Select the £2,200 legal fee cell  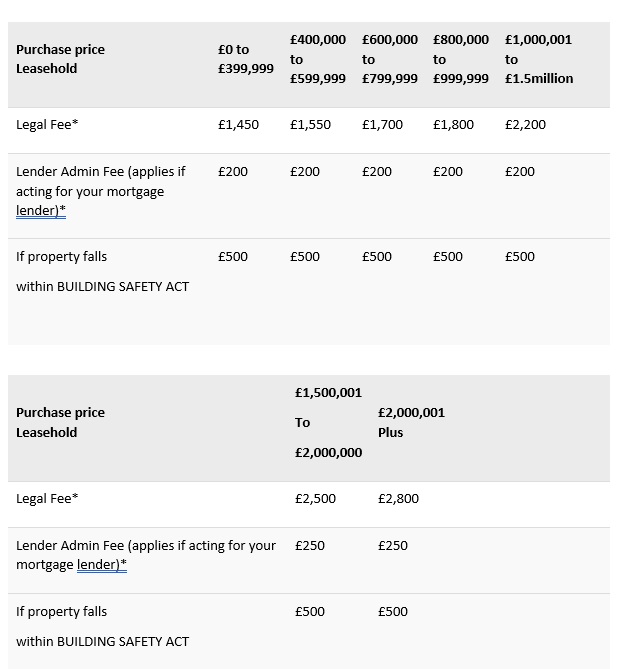pos(525,125)
